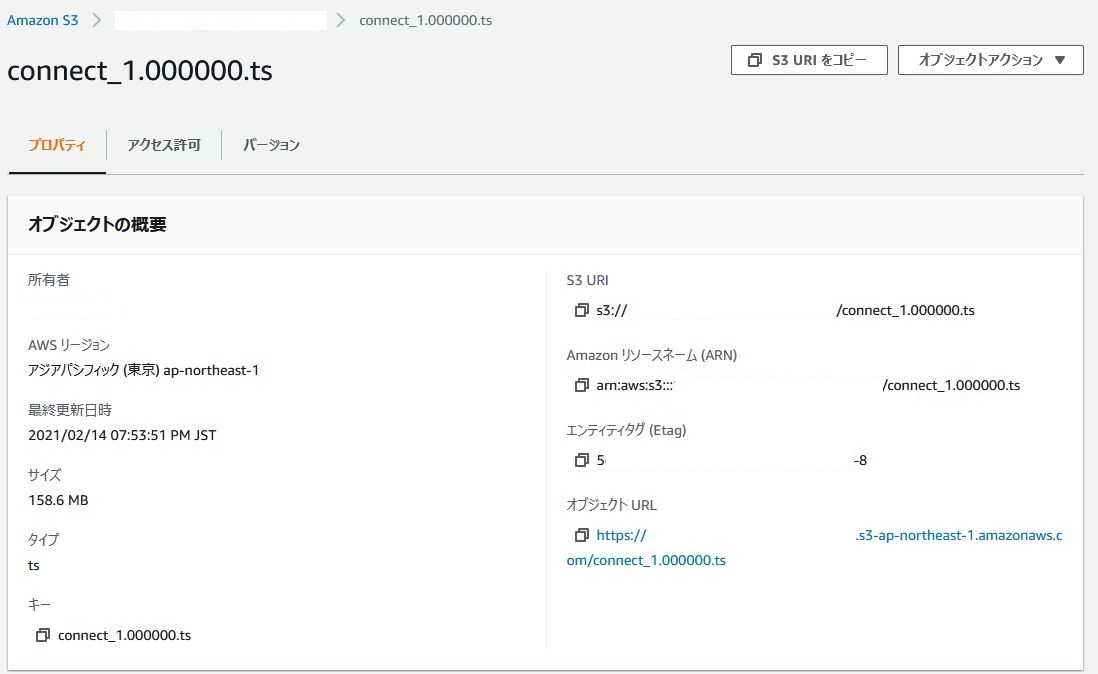This screenshot has height=674, width=1098.
Task: Copy the S3 URI with its copy icon
Action: tap(581, 310)
